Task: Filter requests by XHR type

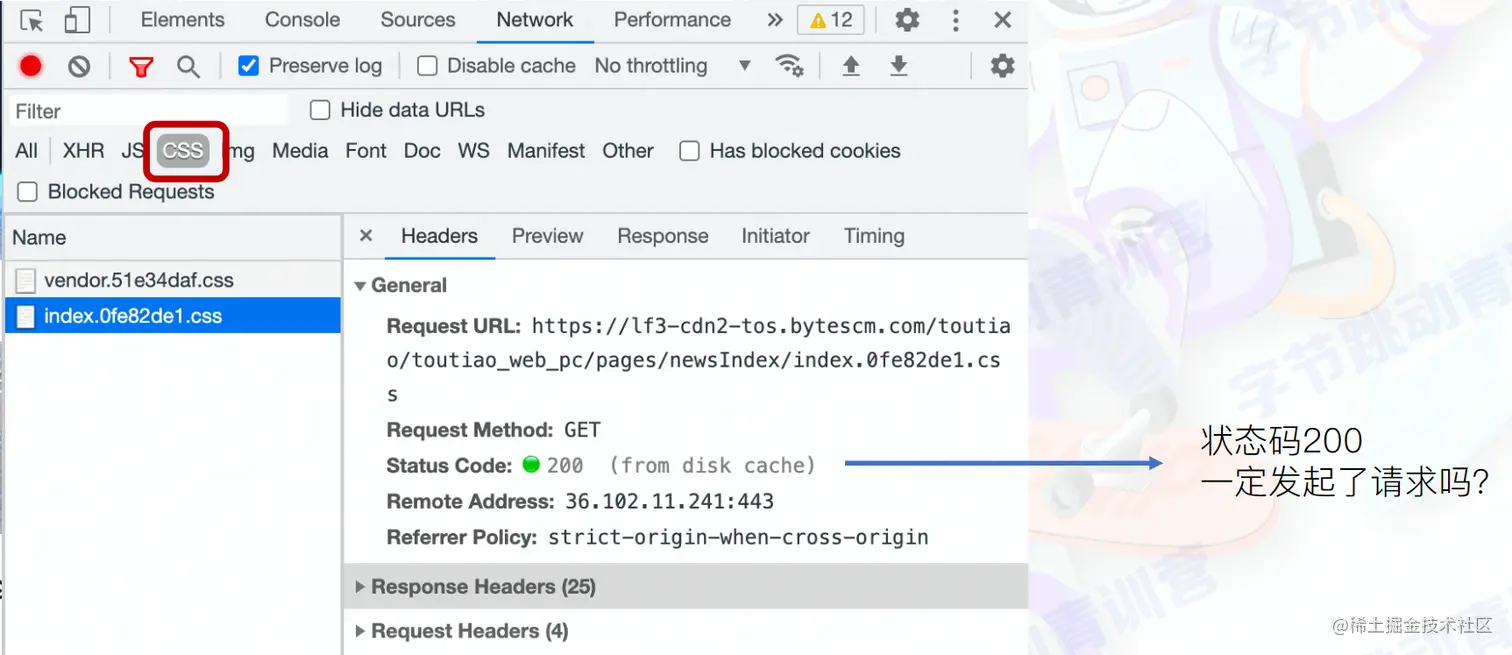Action: pyautogui.click(x=83, y=151)
